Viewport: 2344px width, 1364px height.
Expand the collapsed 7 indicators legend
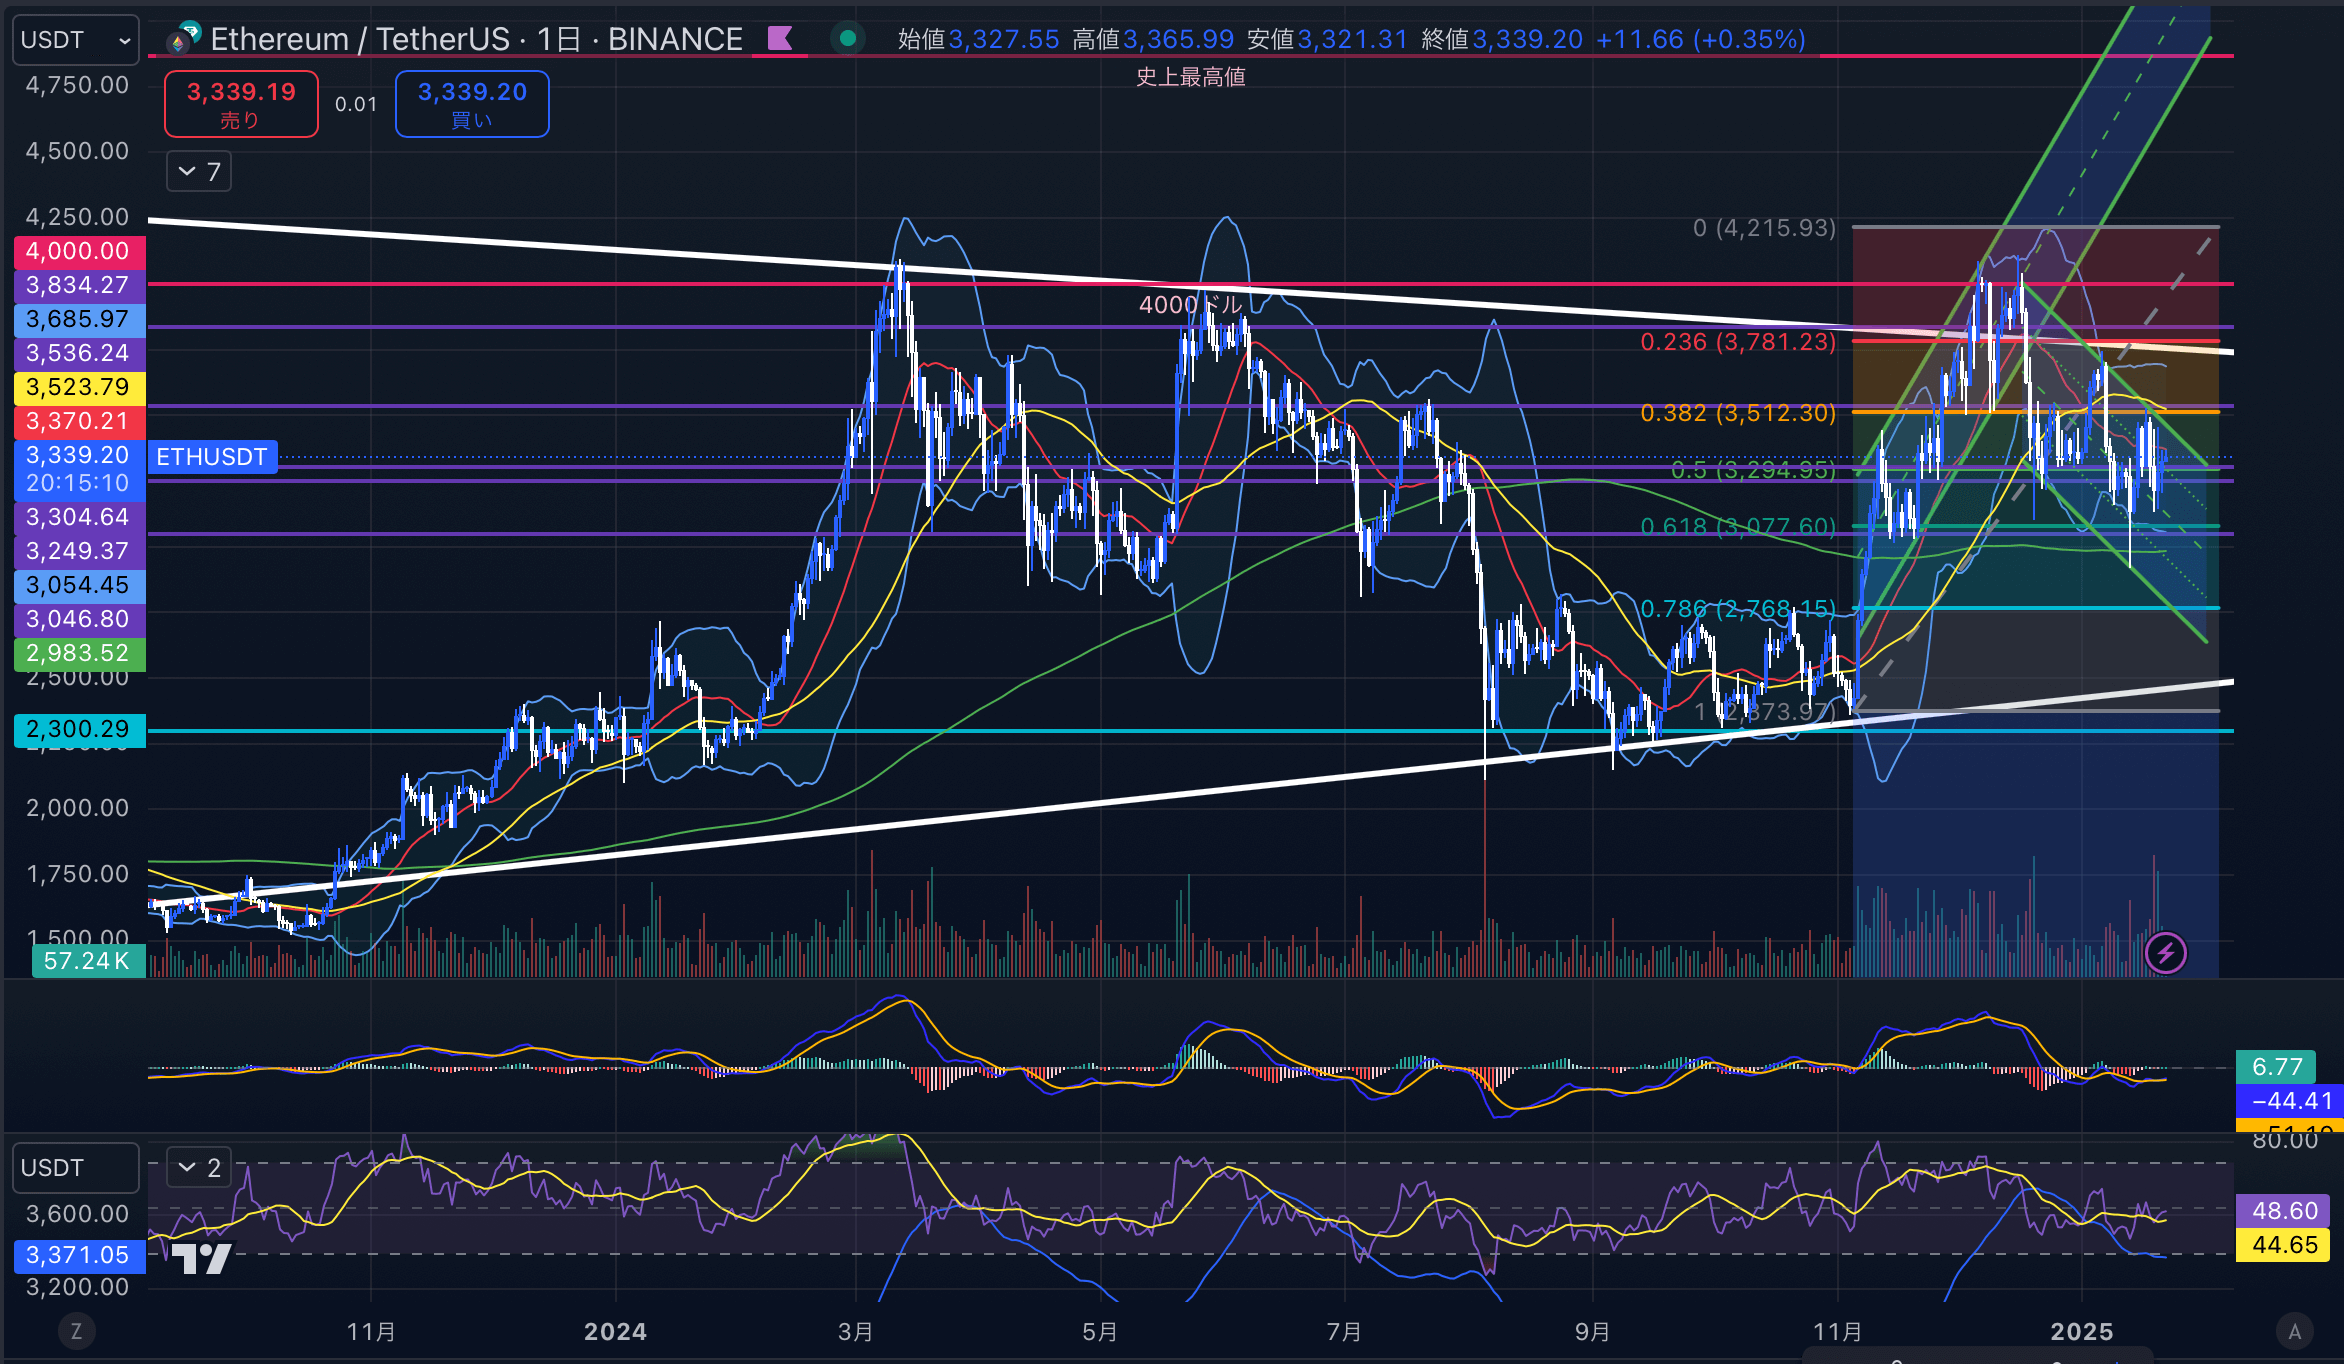pyautogui.click(x=199, y=172)
